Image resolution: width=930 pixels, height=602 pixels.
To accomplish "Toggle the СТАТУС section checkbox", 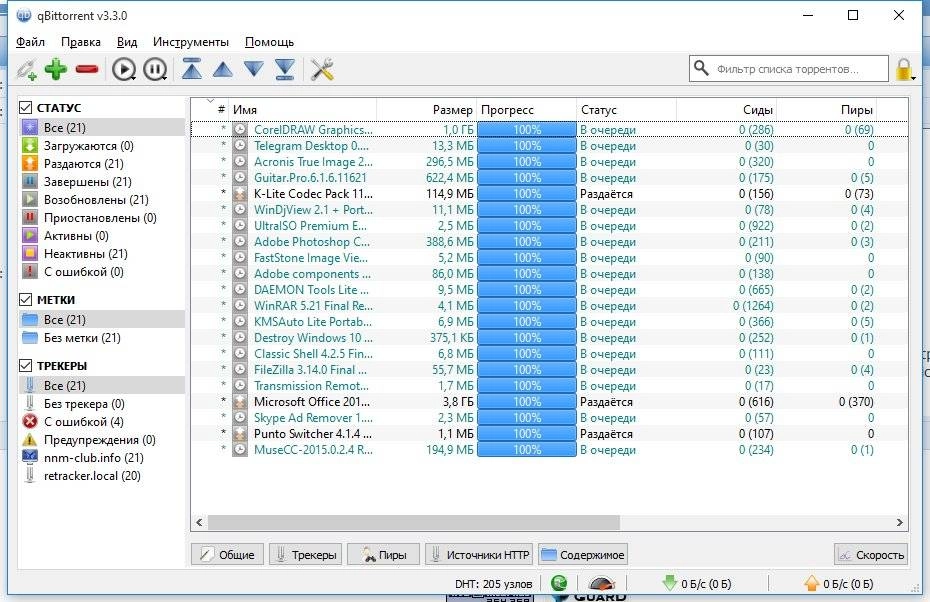I will pos(25,107).
